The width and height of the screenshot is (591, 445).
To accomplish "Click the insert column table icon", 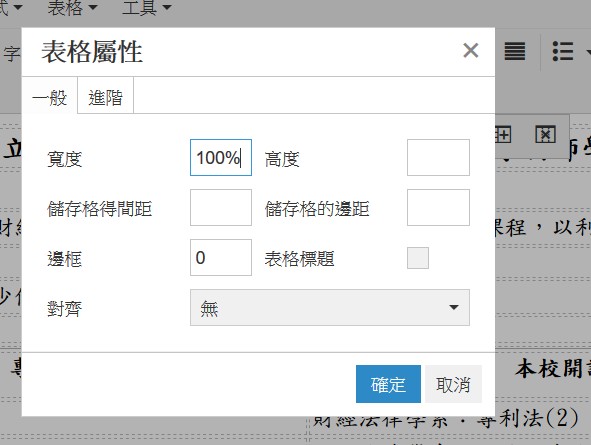I will pos(503,135).
